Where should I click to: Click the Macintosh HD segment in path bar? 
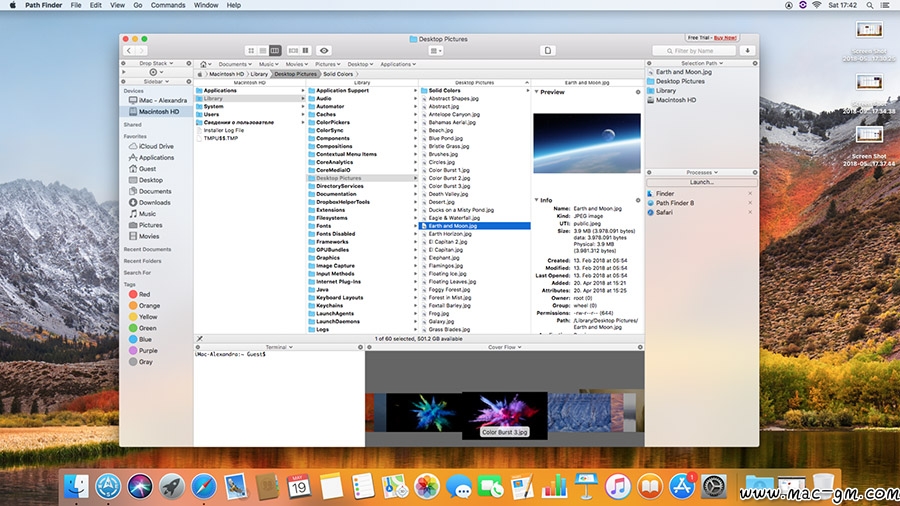click(226, 74)
